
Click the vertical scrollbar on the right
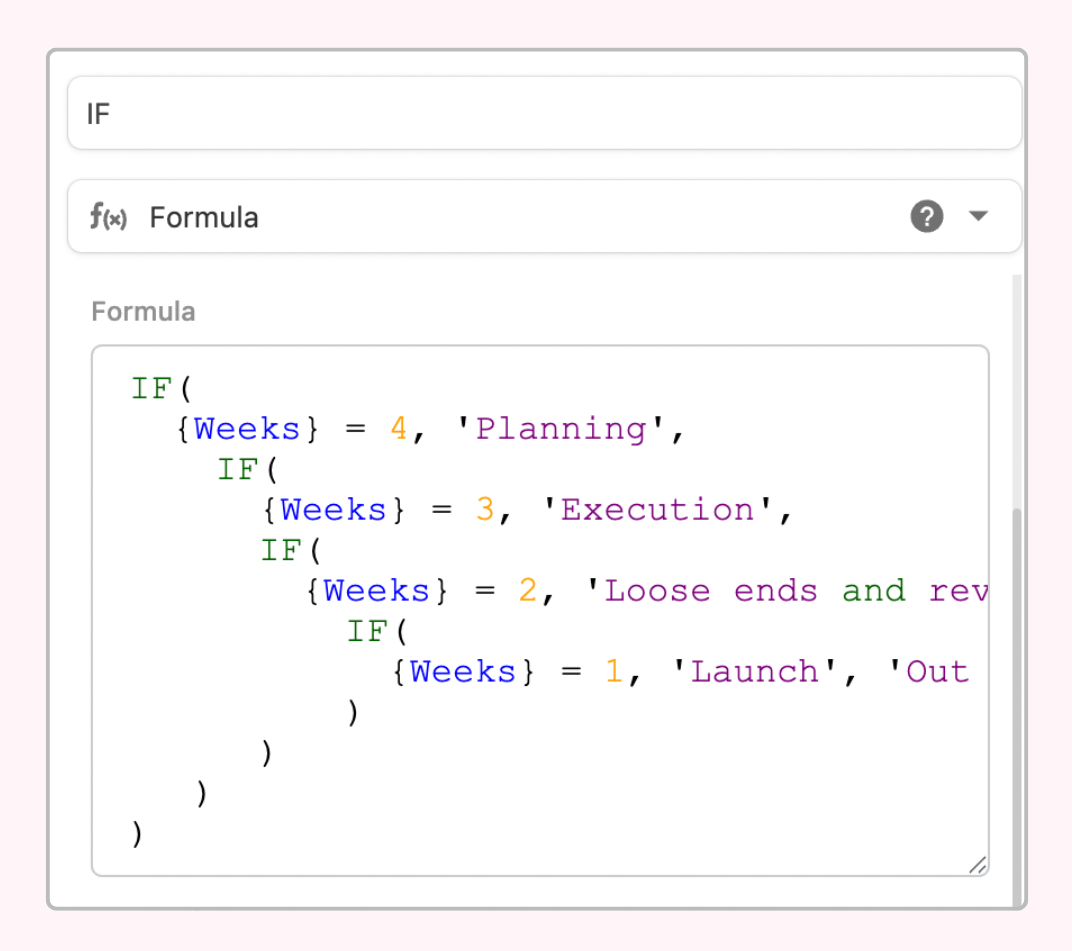pos(1018,700)
